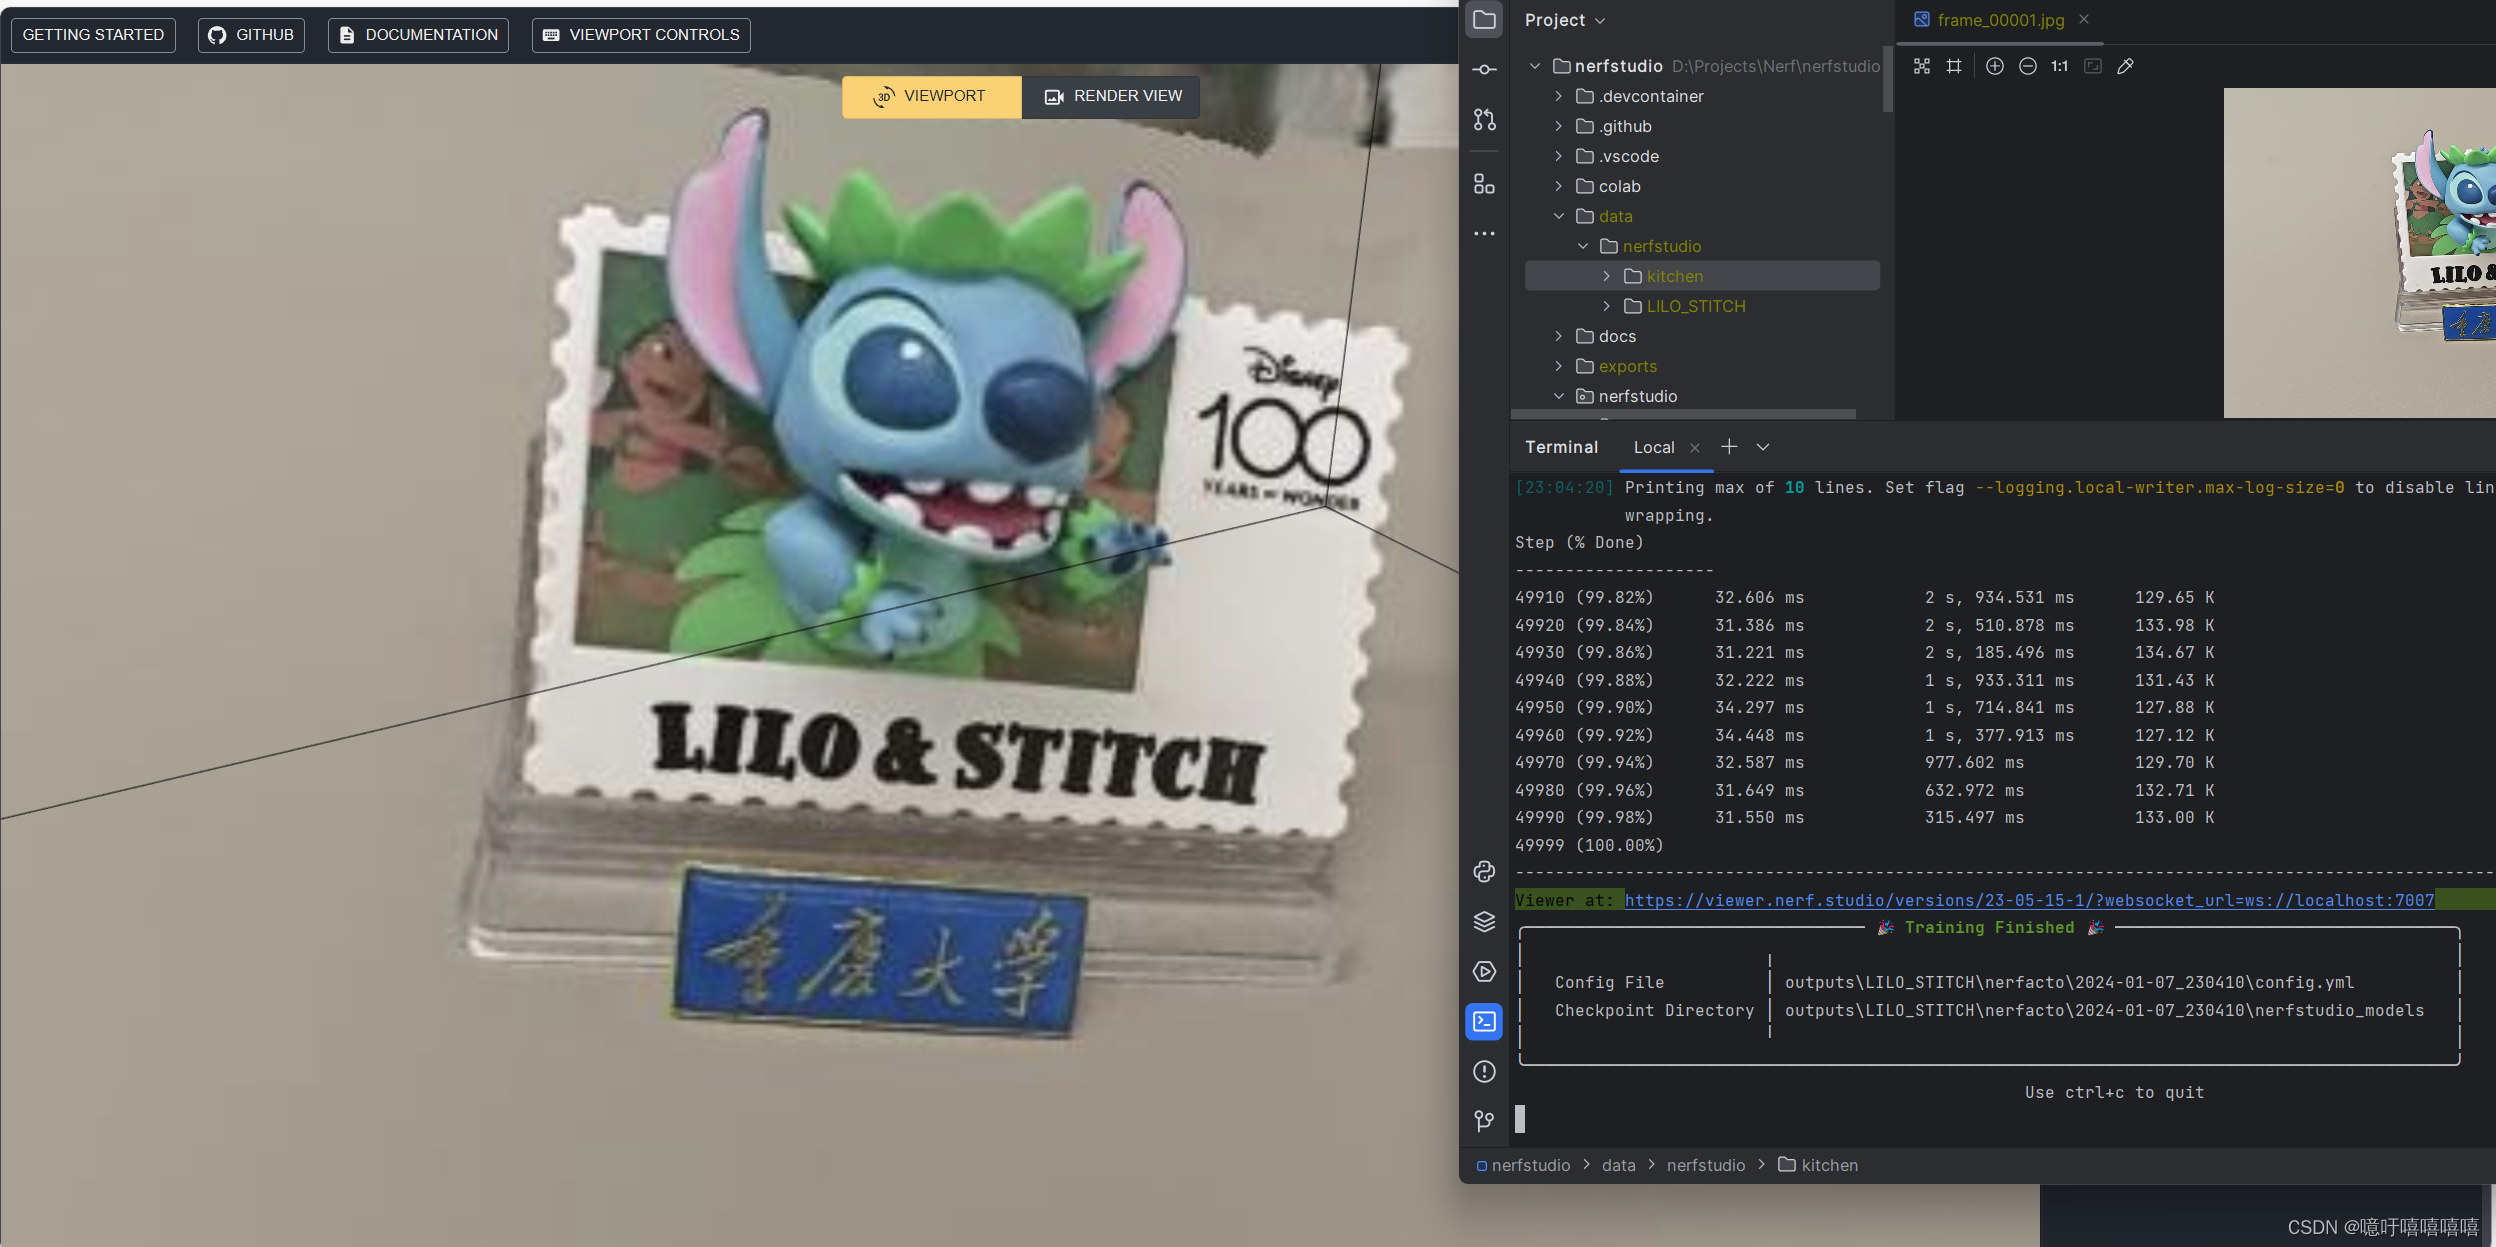
Task: Click the Stitch image preview in editor
Action: (x=2359, y=252)
